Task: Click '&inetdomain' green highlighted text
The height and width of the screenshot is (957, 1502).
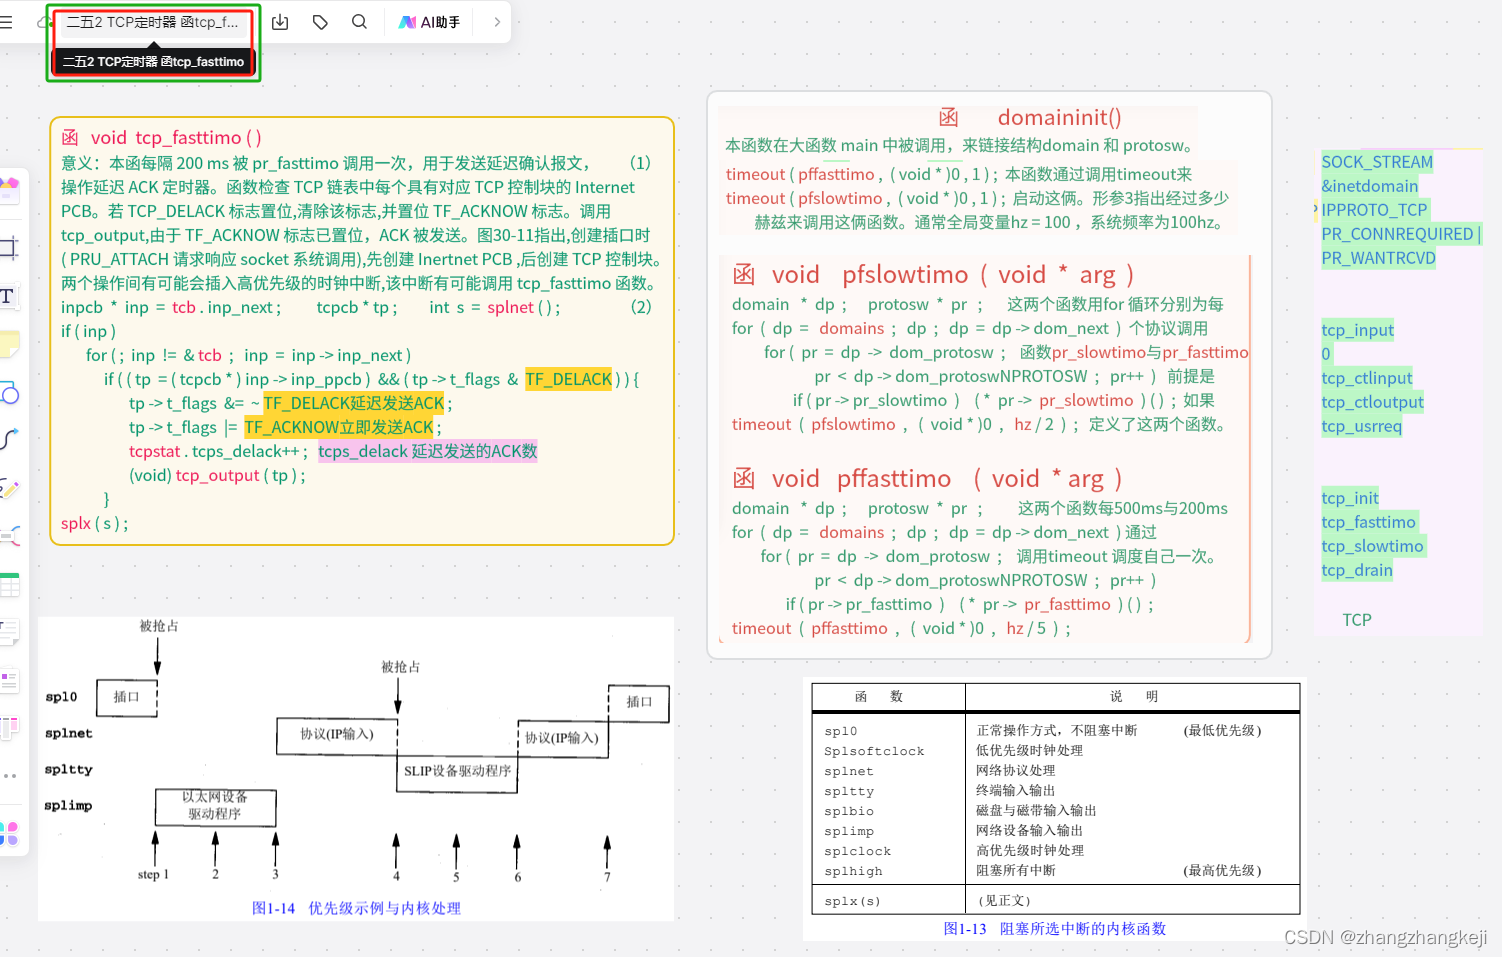Action: click(1370, 186)
